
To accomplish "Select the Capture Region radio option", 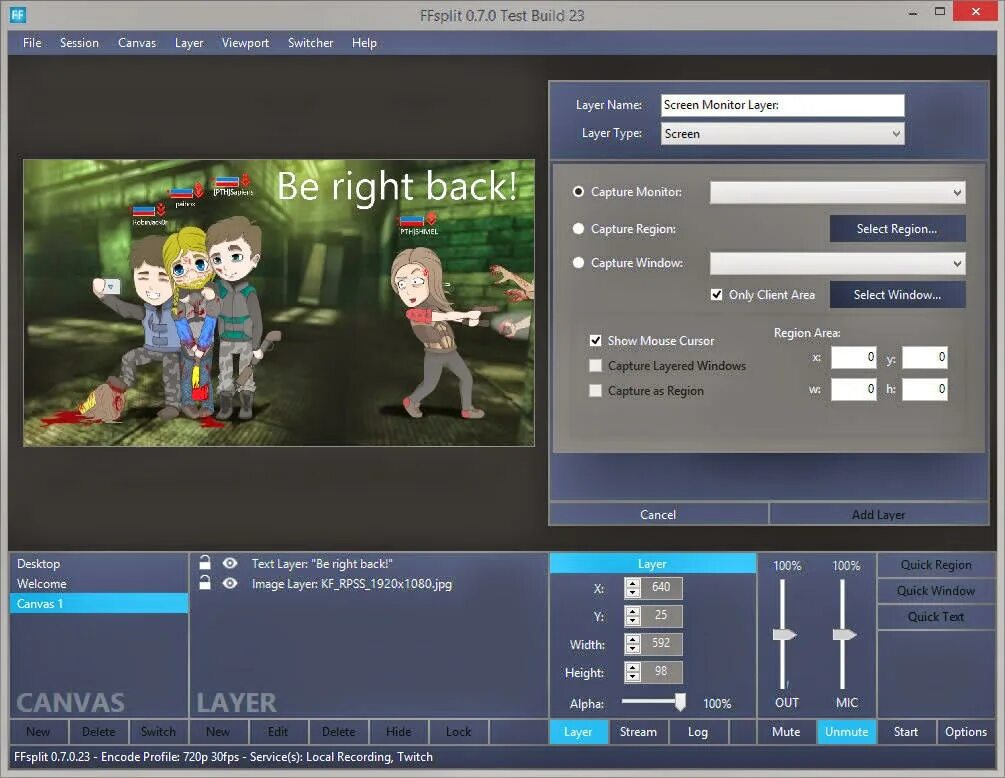I will 578,229.
